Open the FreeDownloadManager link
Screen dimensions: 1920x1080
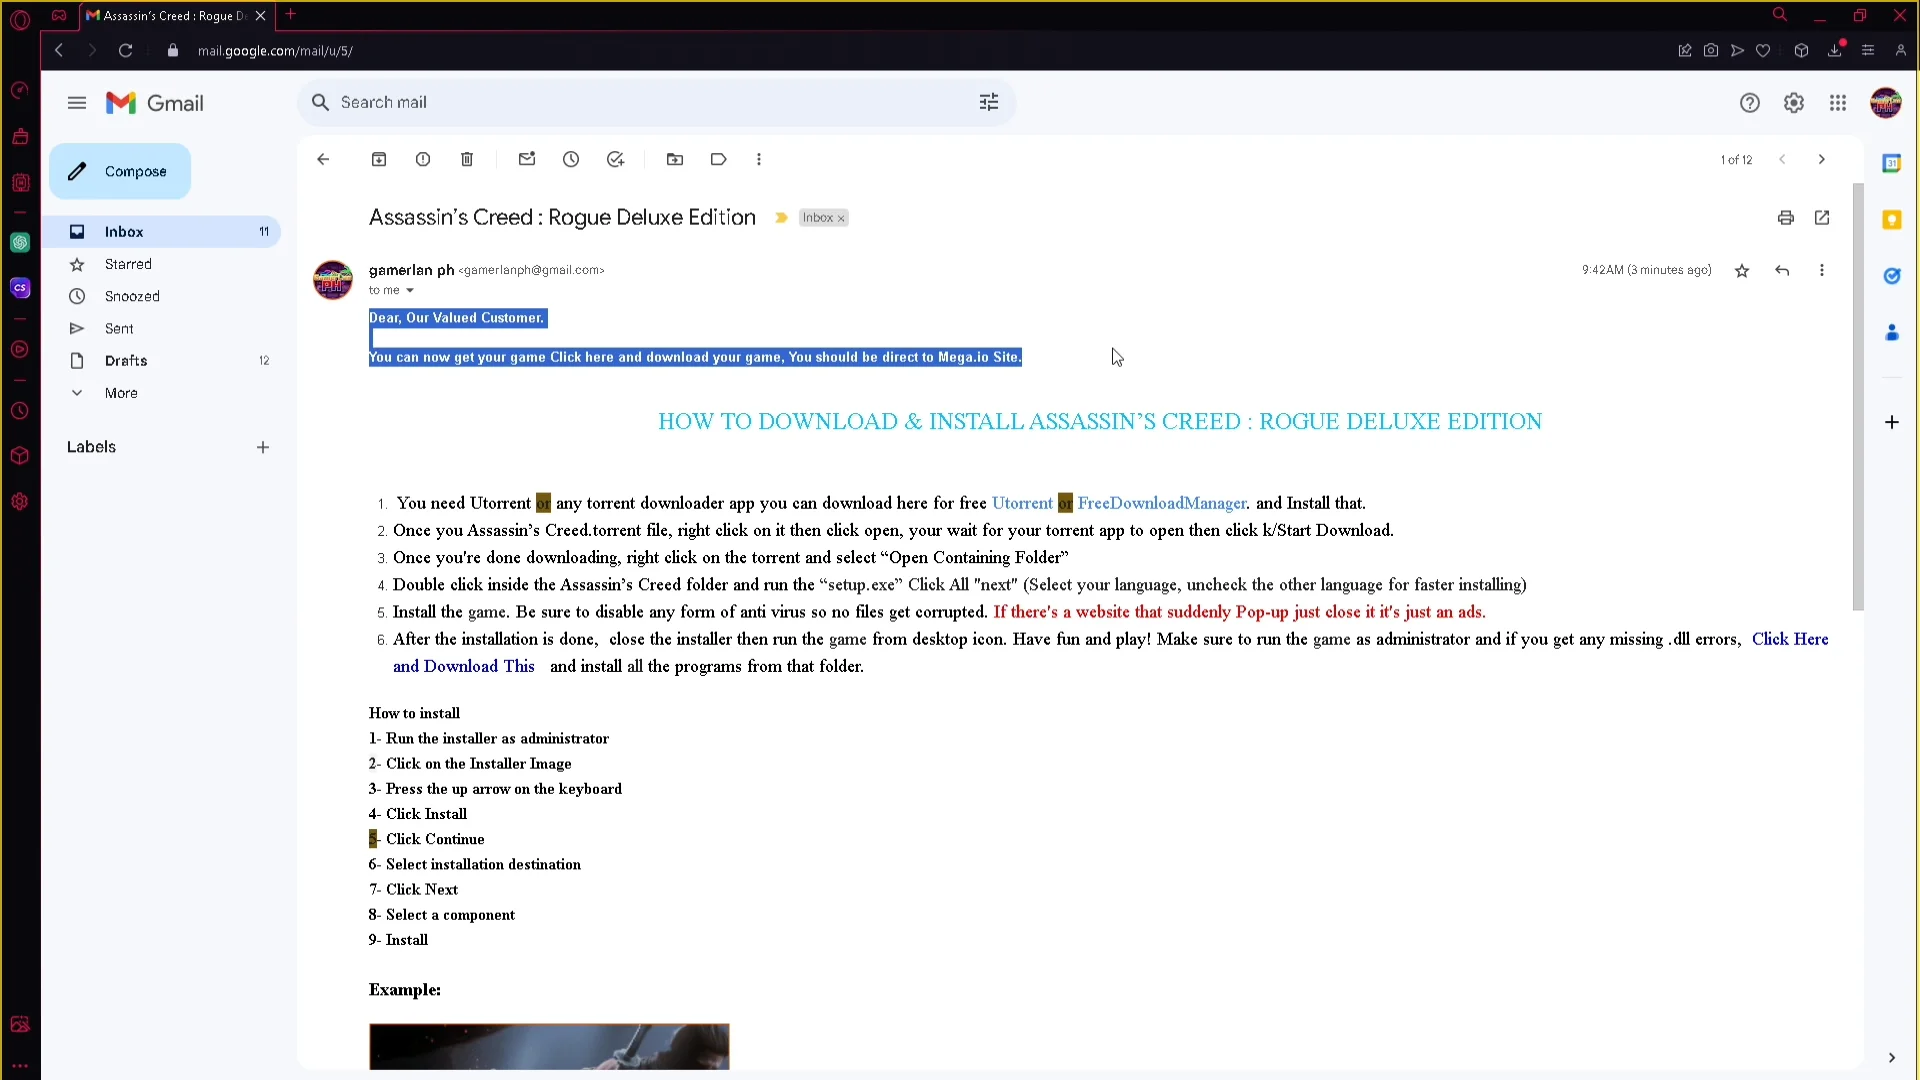[x=1162, y=504]
